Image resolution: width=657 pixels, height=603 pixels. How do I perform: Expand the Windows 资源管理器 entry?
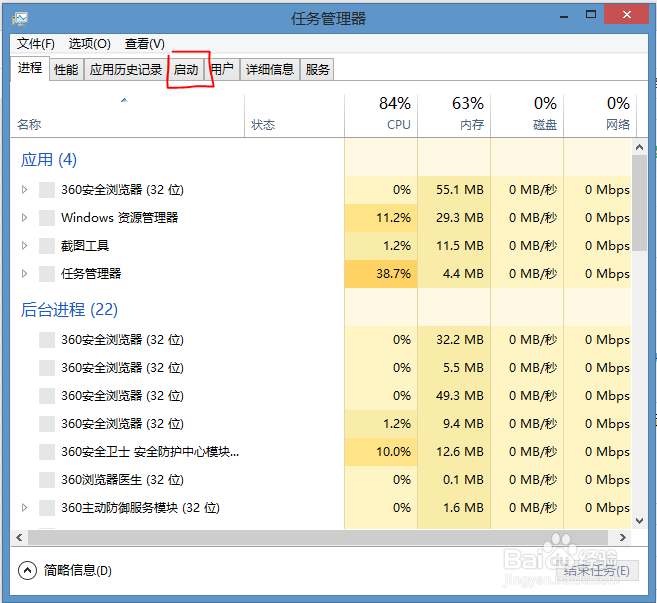click(x=24, y=218)
